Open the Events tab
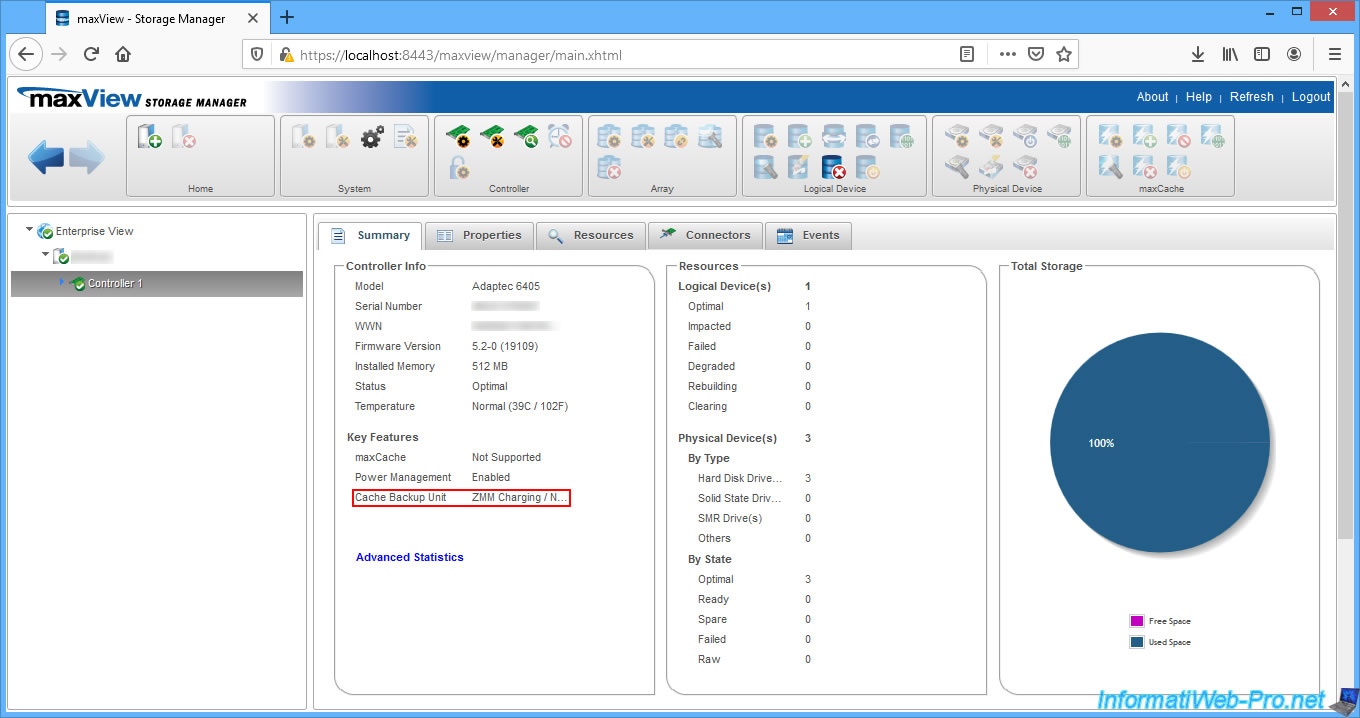Image resolution: width=1360 pixels, height=718 pixels. (808, 236)
